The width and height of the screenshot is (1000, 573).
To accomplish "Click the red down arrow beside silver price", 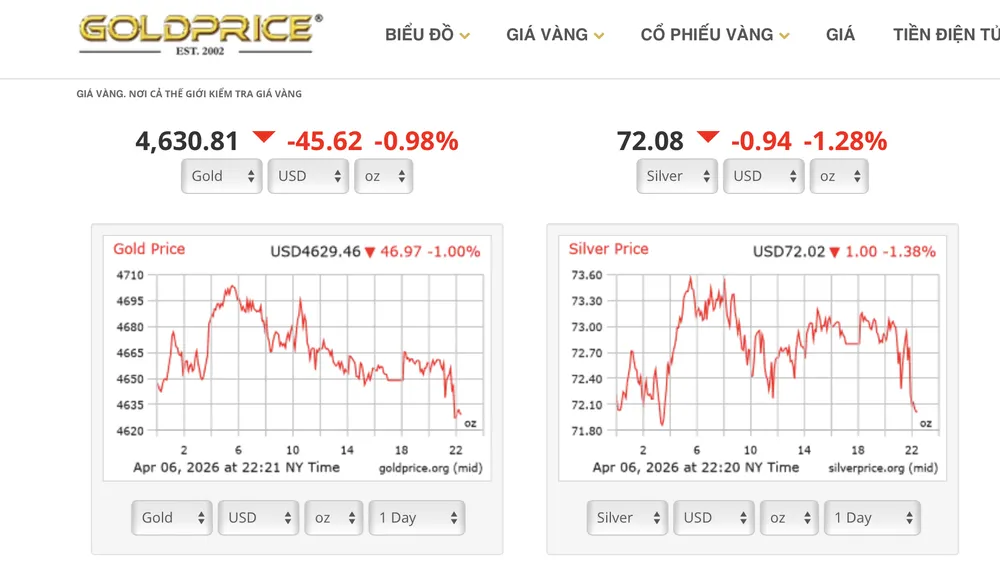I will (x=707, y=139).
